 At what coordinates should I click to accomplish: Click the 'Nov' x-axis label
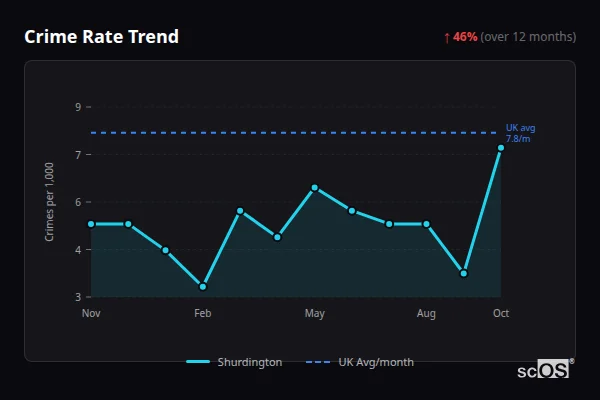91,313
